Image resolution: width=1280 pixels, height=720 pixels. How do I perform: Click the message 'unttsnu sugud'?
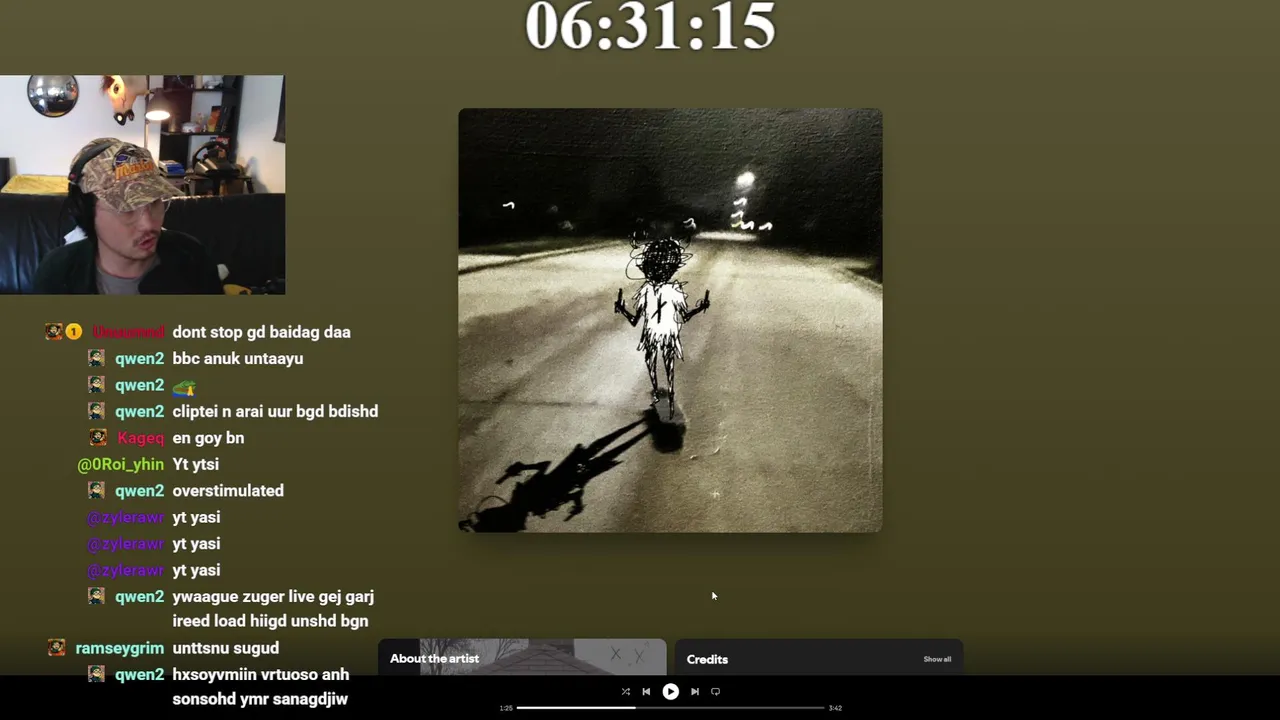[x=225, y=648]
